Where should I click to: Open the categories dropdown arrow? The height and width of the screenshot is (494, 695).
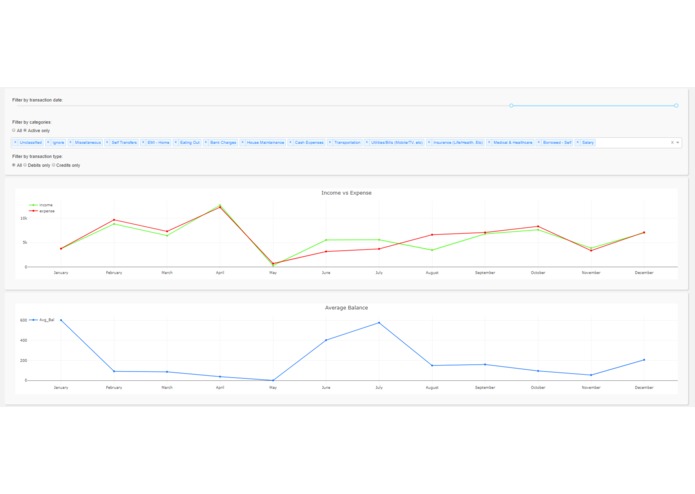[x=677, y=143]
